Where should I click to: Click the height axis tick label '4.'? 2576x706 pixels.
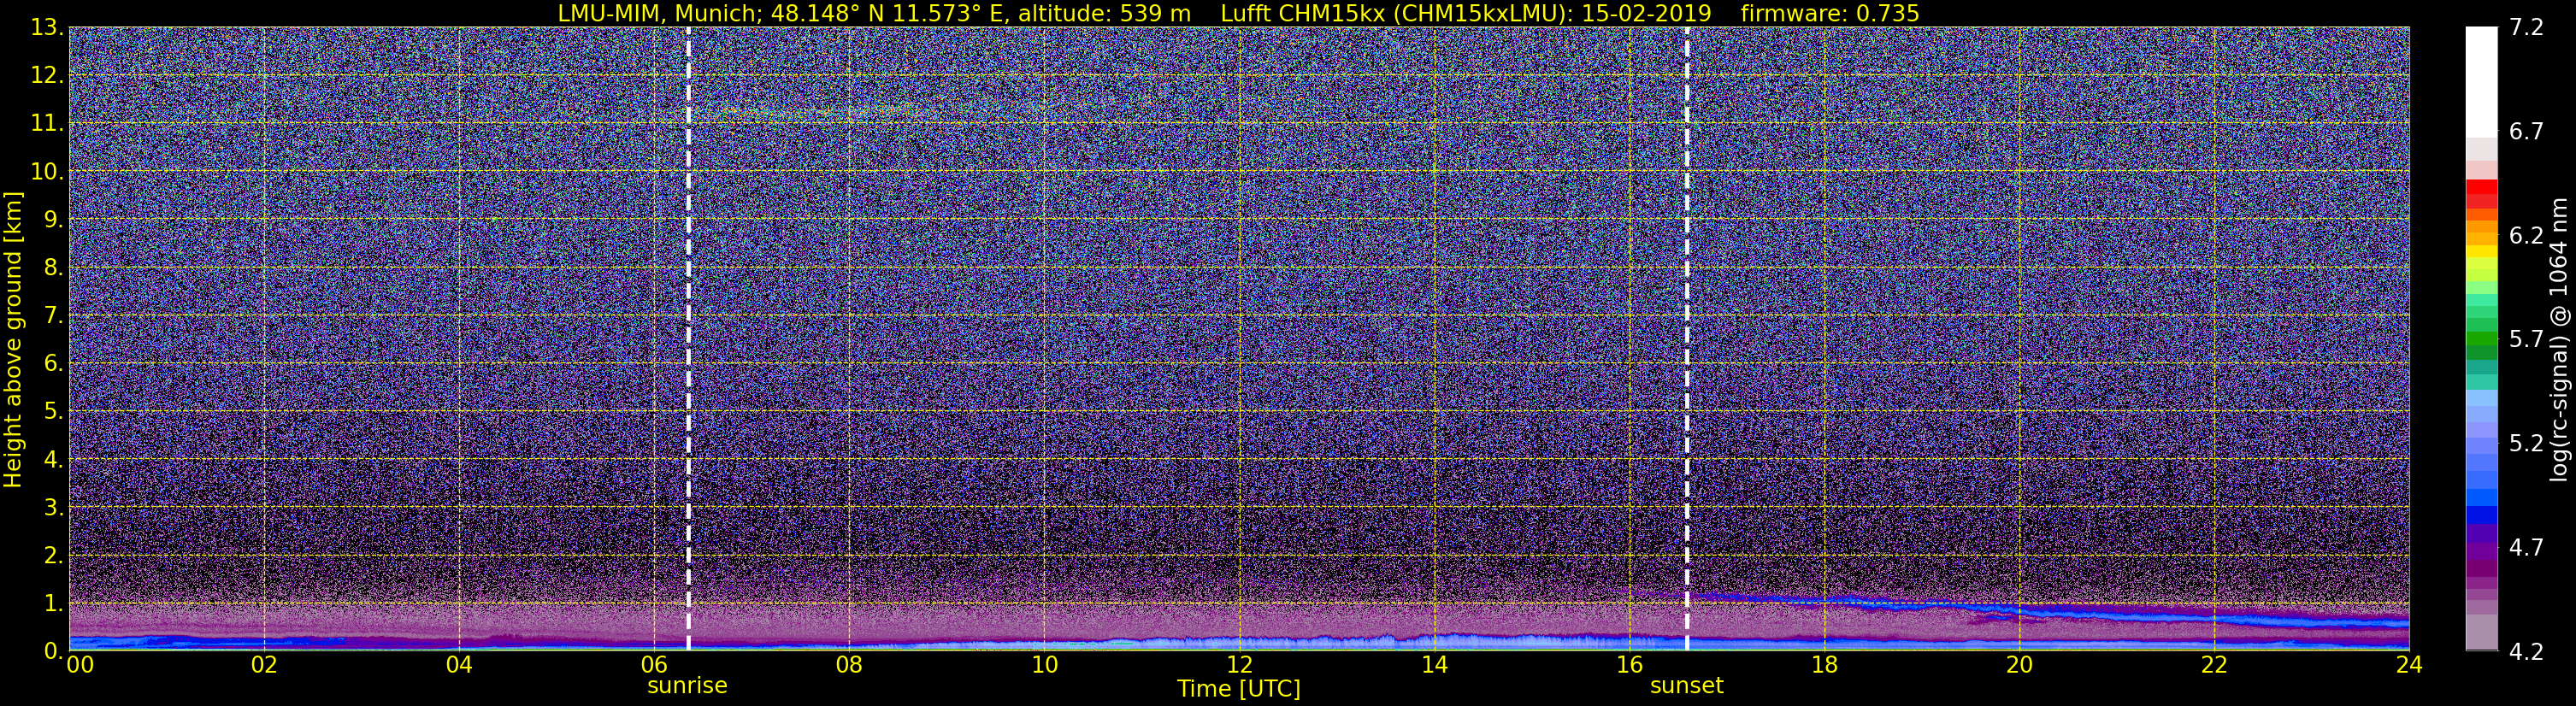click(x=53, y=460)
